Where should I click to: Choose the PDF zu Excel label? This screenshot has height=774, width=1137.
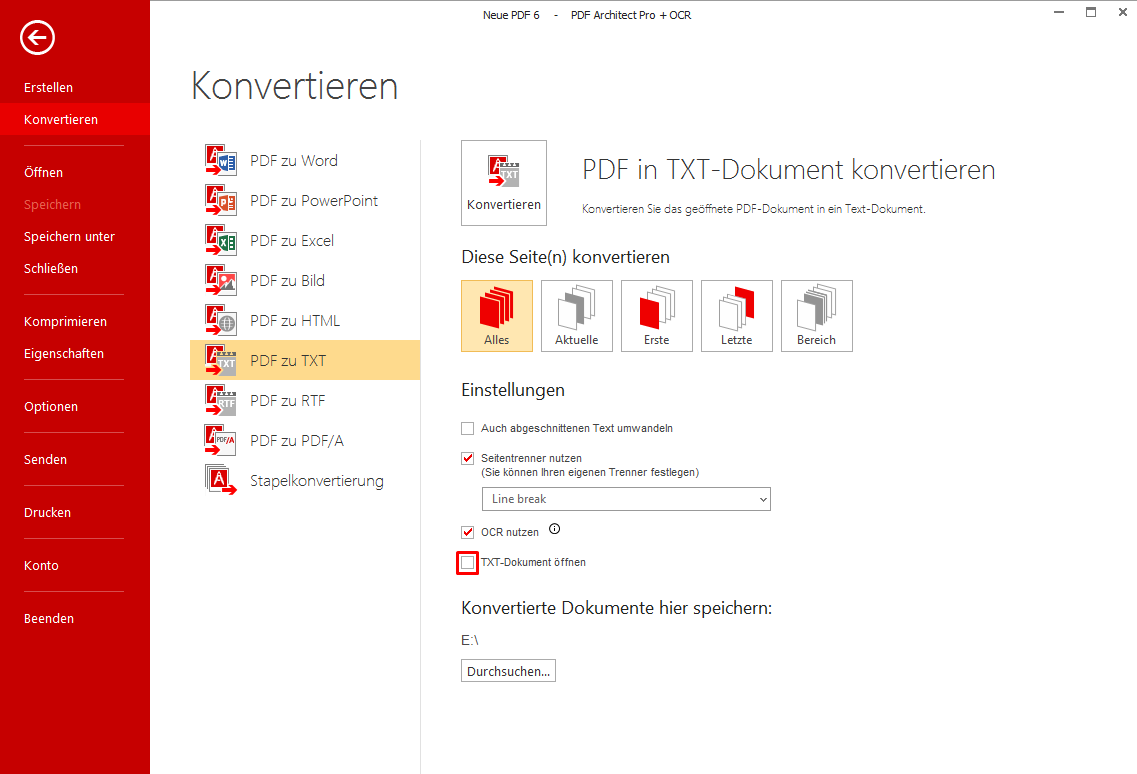click(292, 240)
